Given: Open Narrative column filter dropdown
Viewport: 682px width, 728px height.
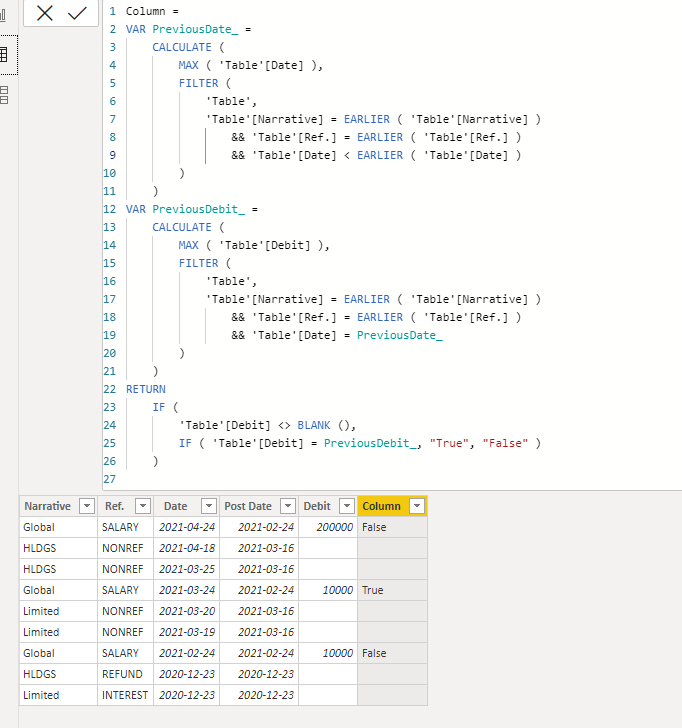Looking at the screenshot, I should tap(87, 506).
